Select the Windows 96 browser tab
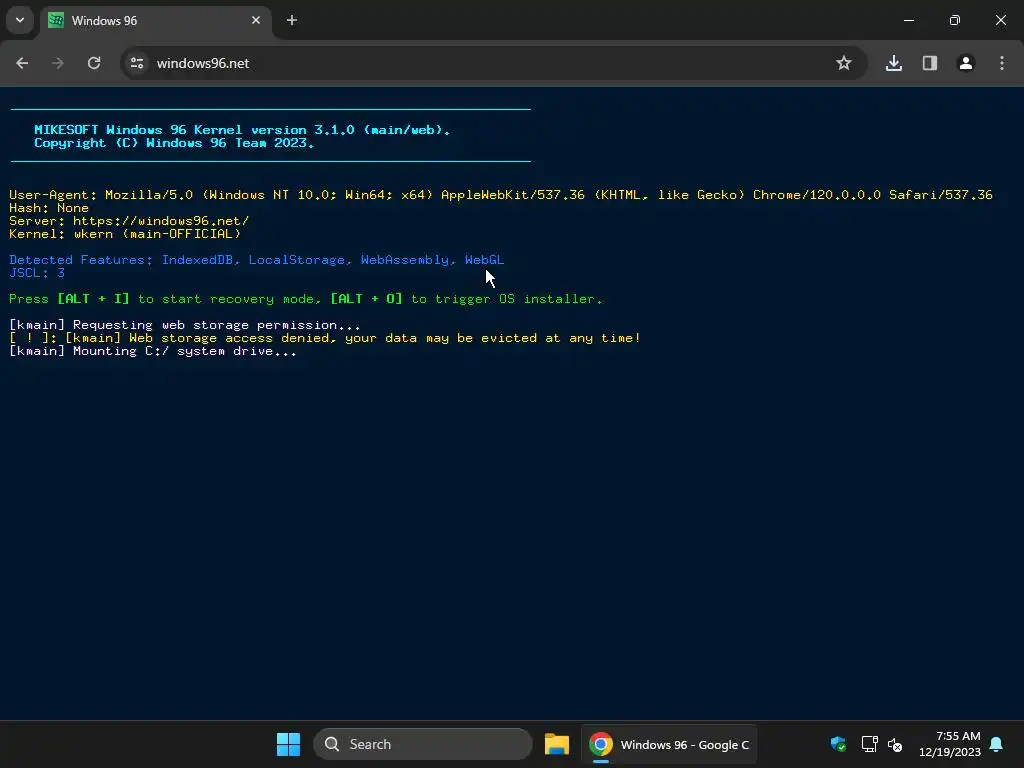 [x=156, y=21]
